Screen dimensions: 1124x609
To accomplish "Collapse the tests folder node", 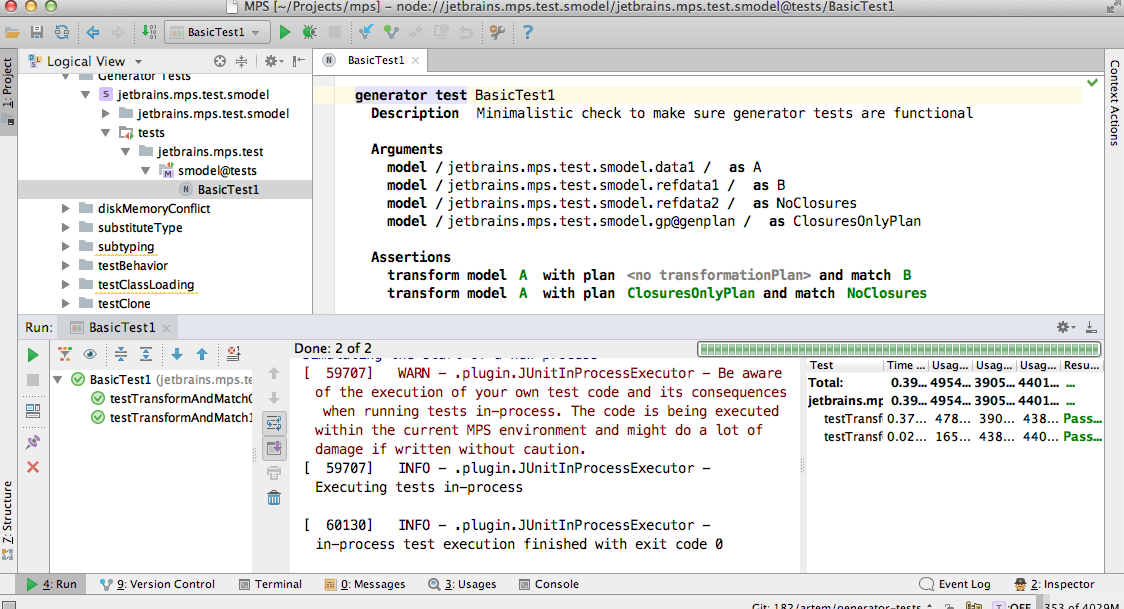I will click(105, 133).
